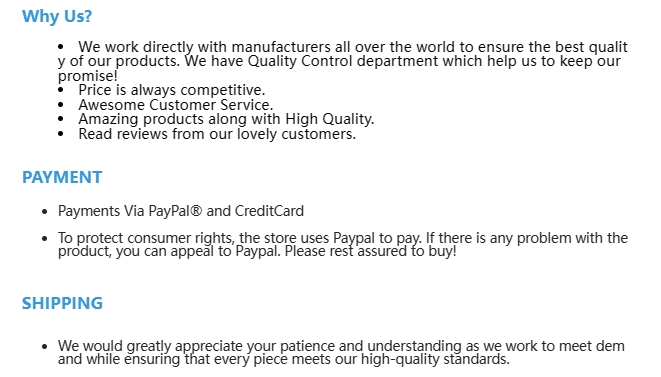Screen dimensions: 661x377
Task: Click the 'Why Us?' heading
Action: [57, 16]
